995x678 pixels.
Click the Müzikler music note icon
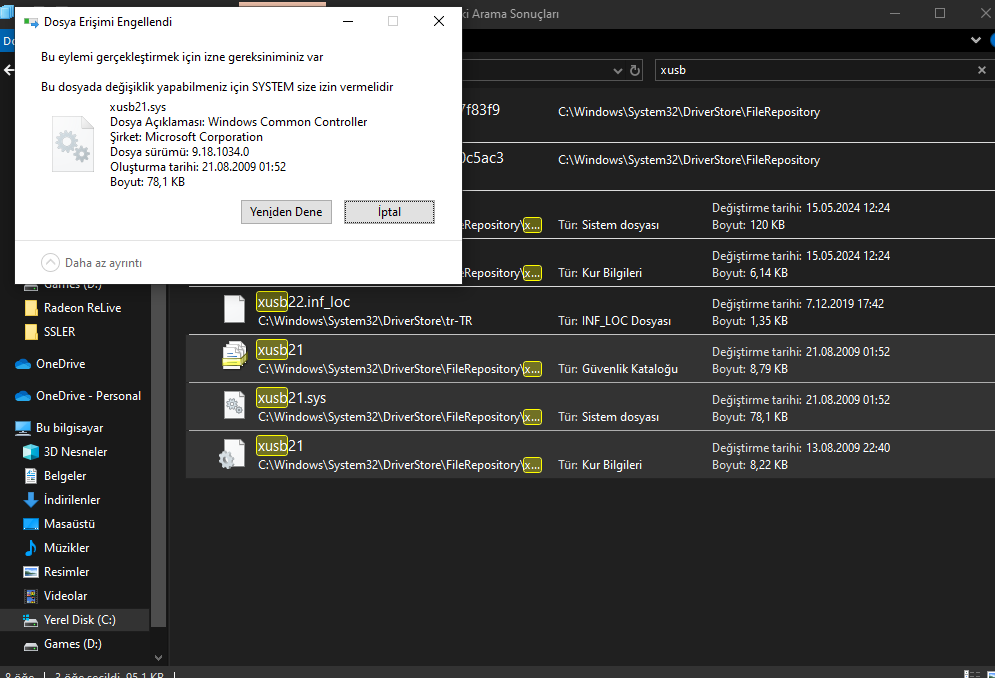[x=30, y=548]
